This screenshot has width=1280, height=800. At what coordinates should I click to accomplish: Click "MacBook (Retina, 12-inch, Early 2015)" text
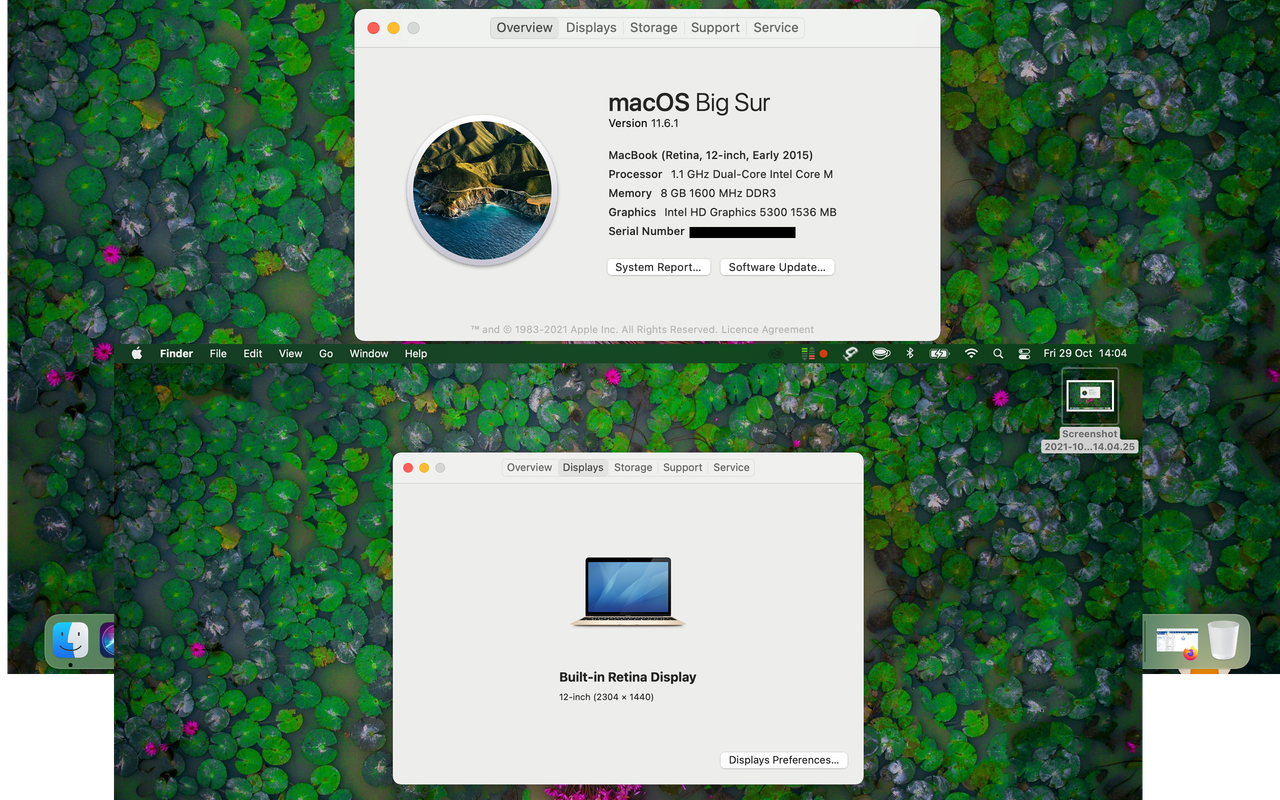(711, 155)
